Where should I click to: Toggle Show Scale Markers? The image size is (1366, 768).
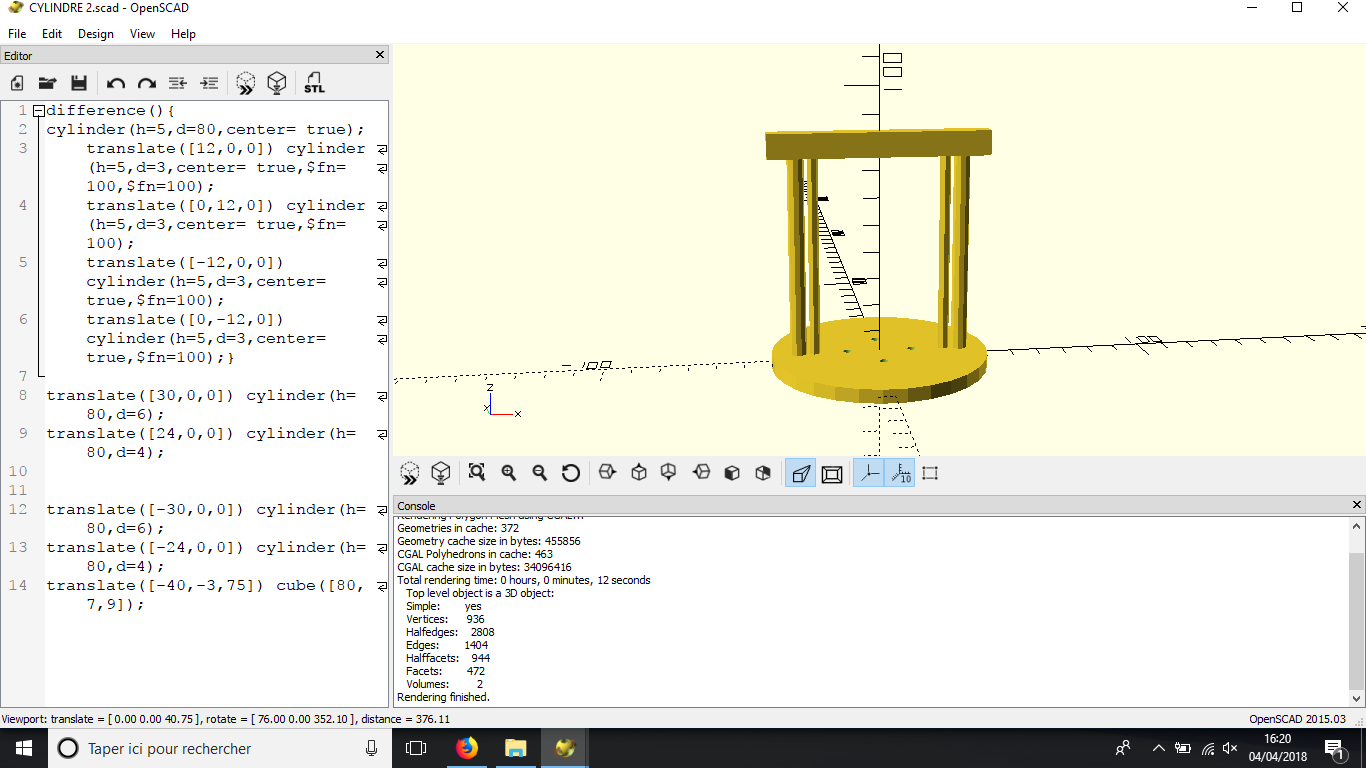[x=900, y=473]
